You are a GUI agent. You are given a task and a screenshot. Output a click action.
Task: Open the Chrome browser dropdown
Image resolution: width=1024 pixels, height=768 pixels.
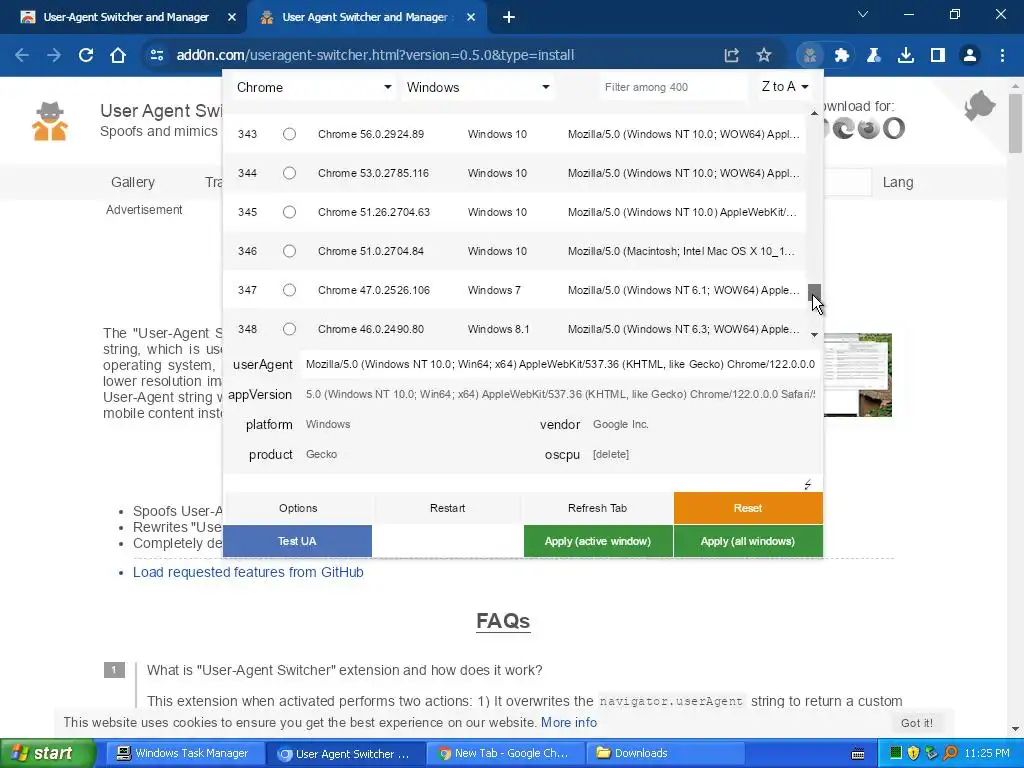pyautogui.click(x=313, y=88)
